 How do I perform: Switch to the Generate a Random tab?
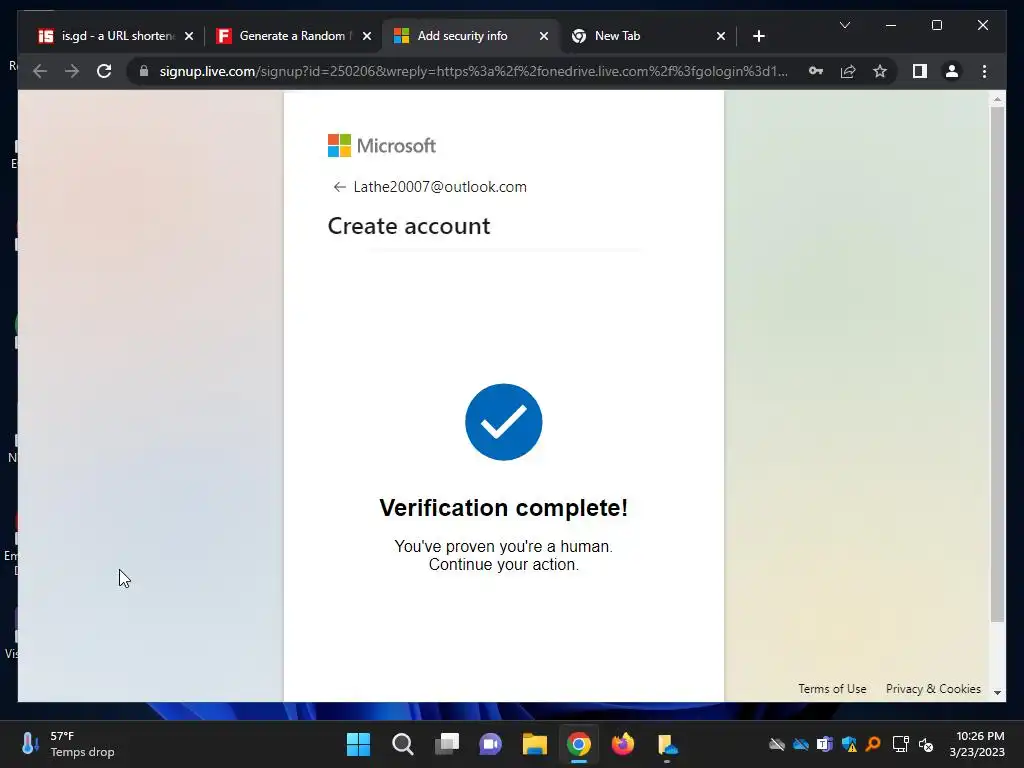[x=293, y=36]
